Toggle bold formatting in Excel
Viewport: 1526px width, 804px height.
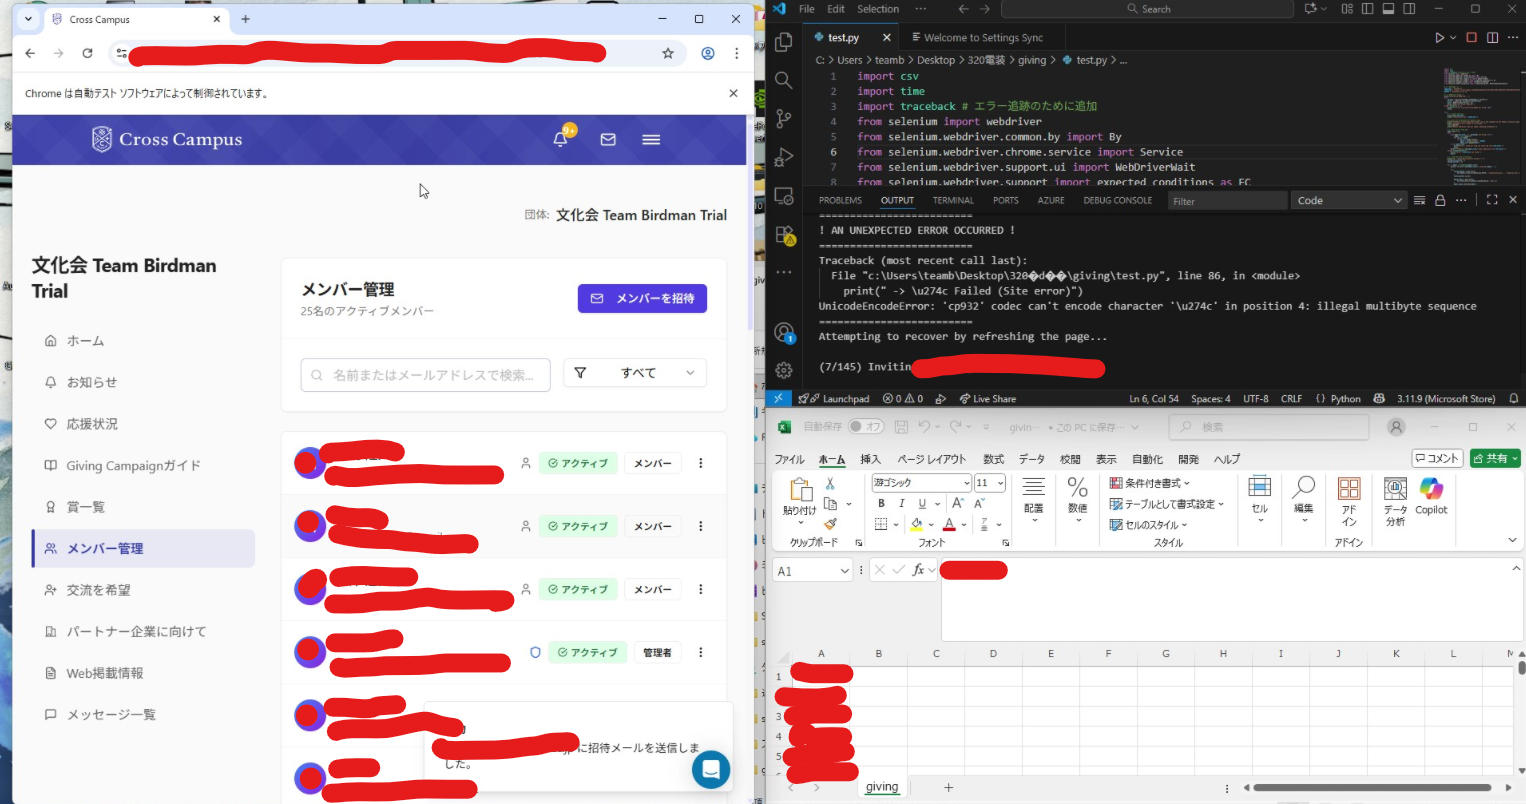click(881, 504)
